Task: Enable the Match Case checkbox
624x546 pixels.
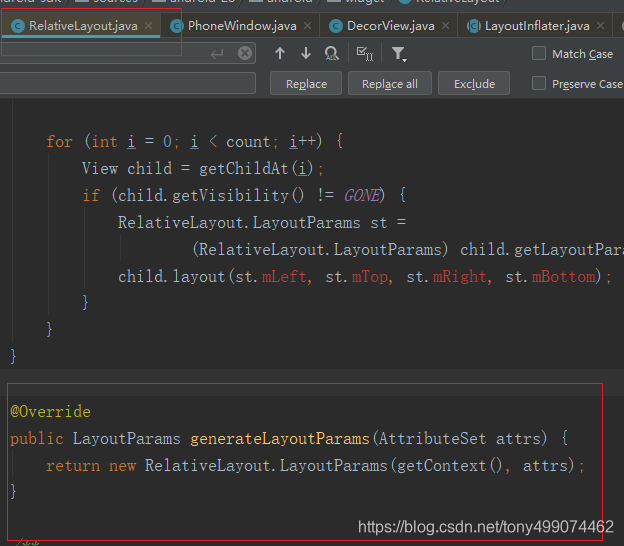Action: [x=539, y=53]
